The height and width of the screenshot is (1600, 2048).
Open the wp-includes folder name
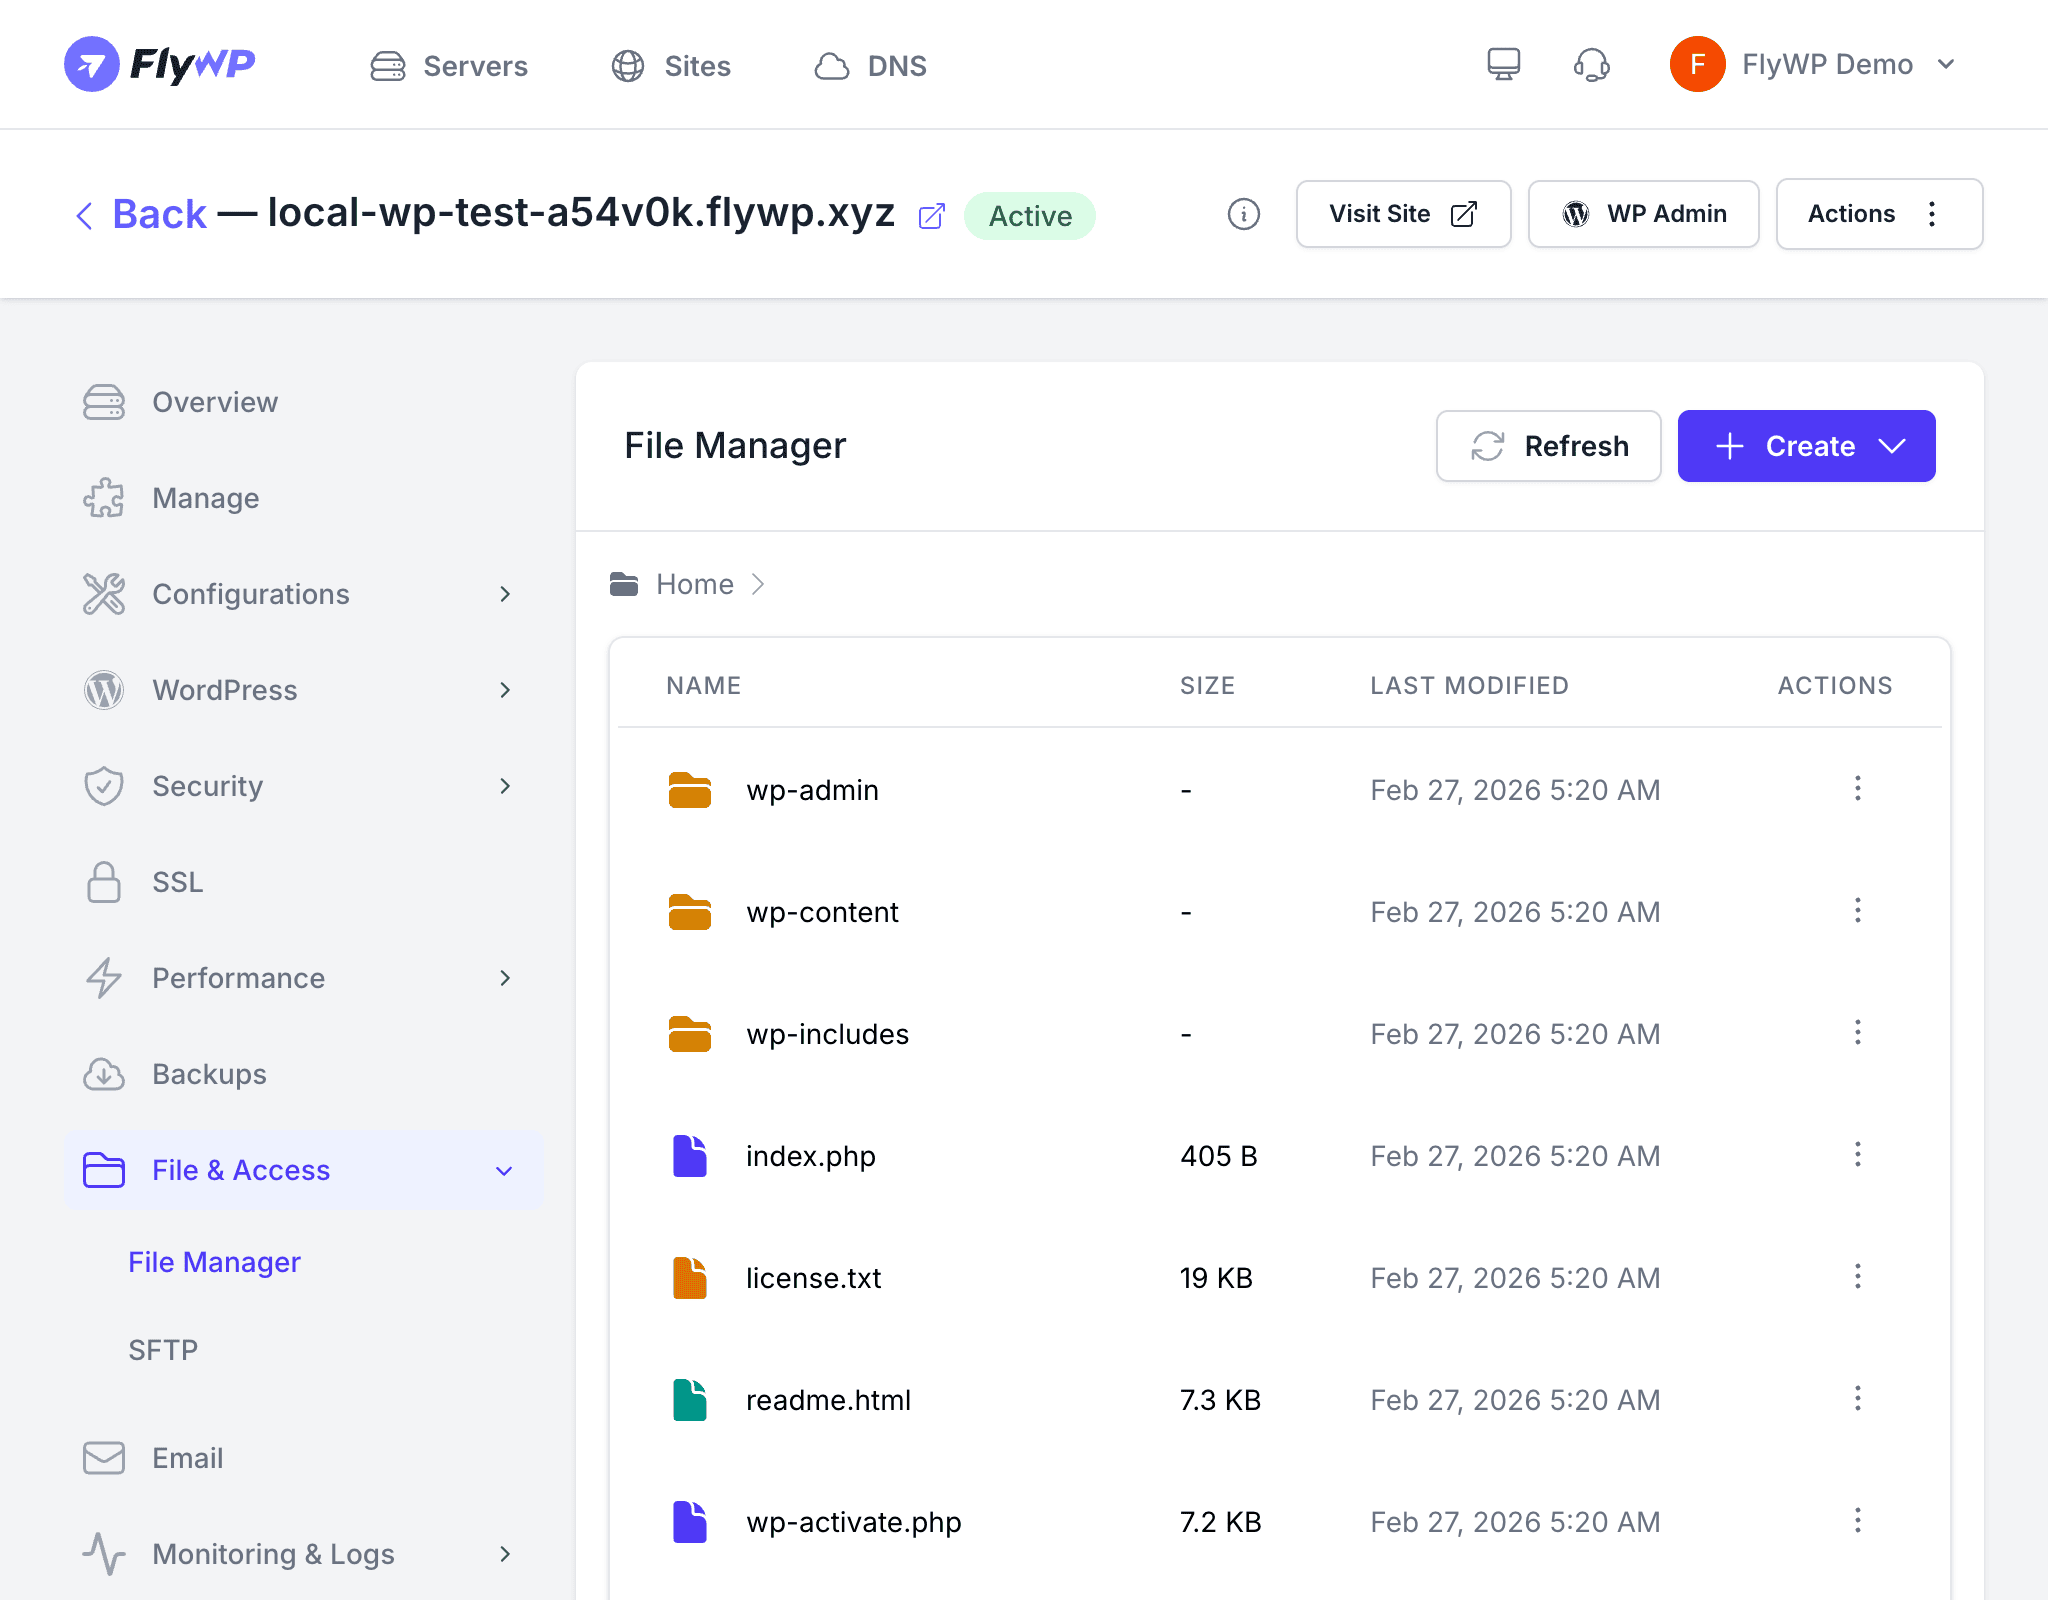click(827, 1034)
